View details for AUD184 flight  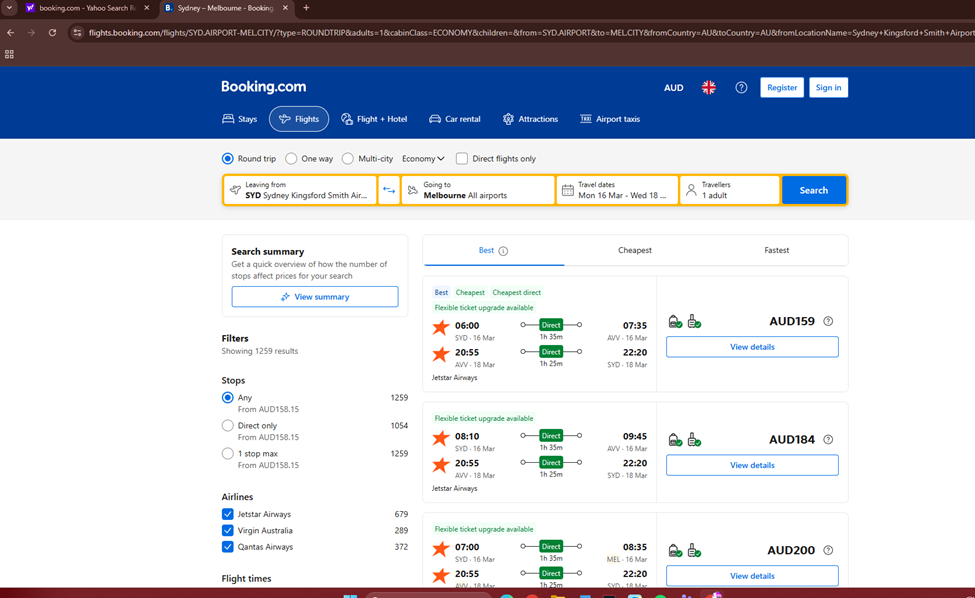(x=752, y=465)
